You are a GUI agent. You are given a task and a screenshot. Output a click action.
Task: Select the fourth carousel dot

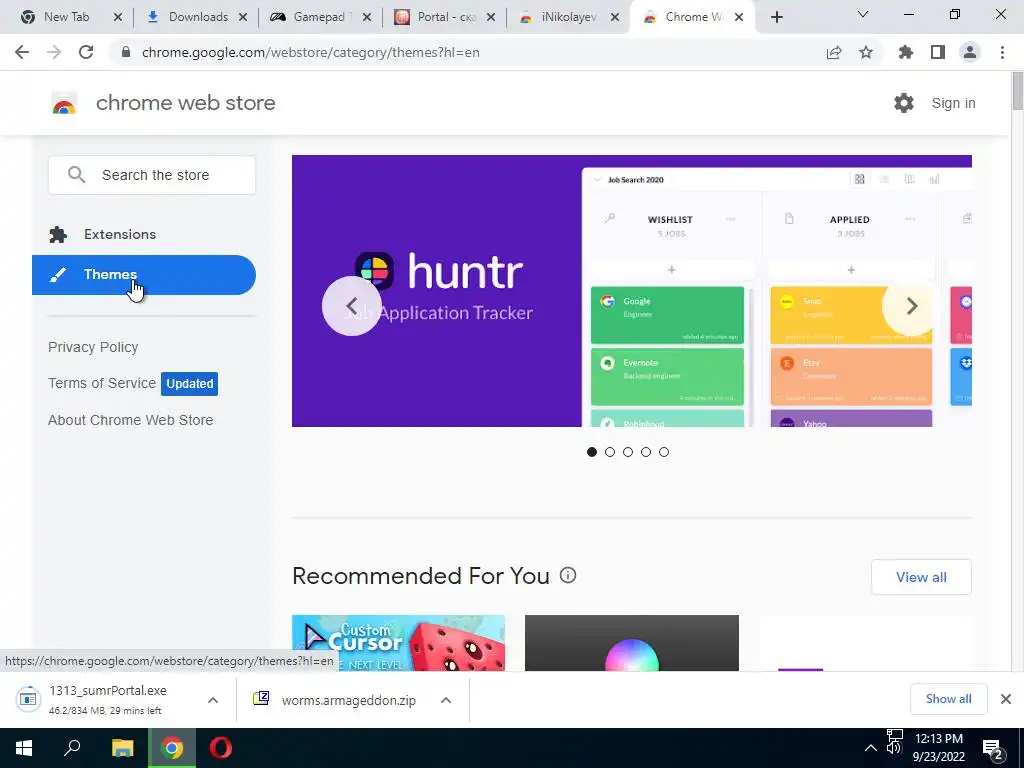(646, 452)
